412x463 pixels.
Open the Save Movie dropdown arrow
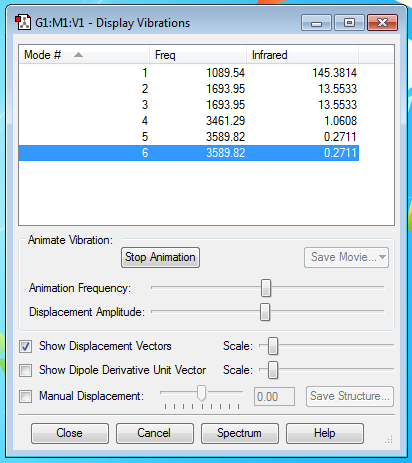382,257
